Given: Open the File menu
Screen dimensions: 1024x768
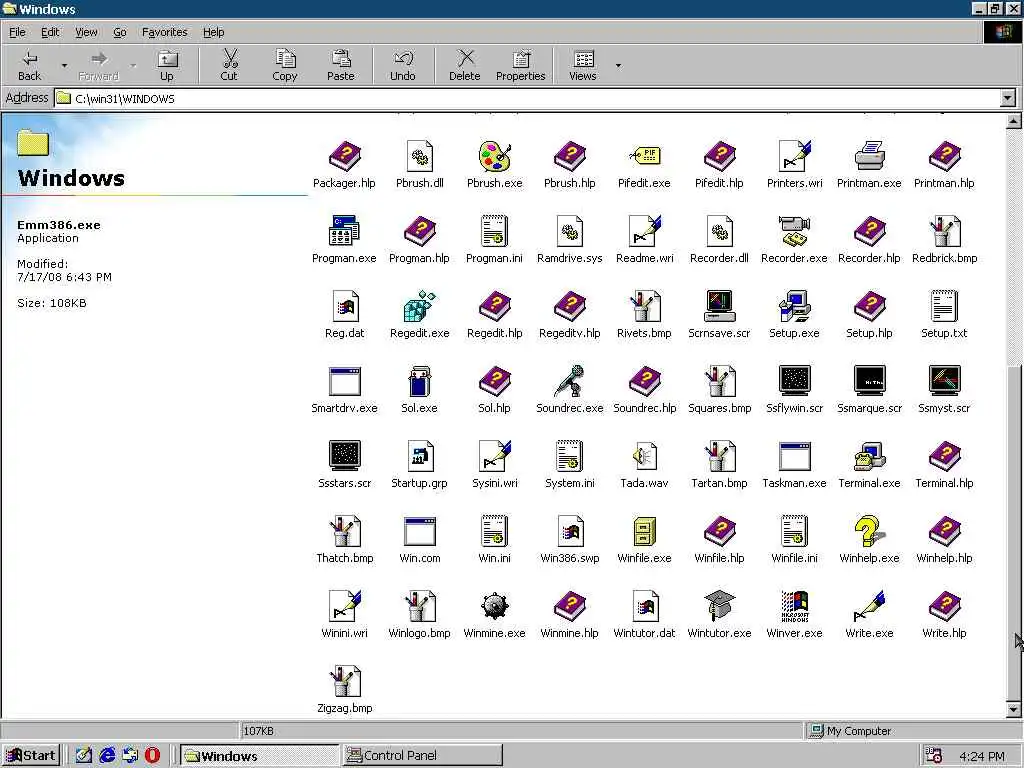Looking at the screenshot, I should click(x=18, y=32).
